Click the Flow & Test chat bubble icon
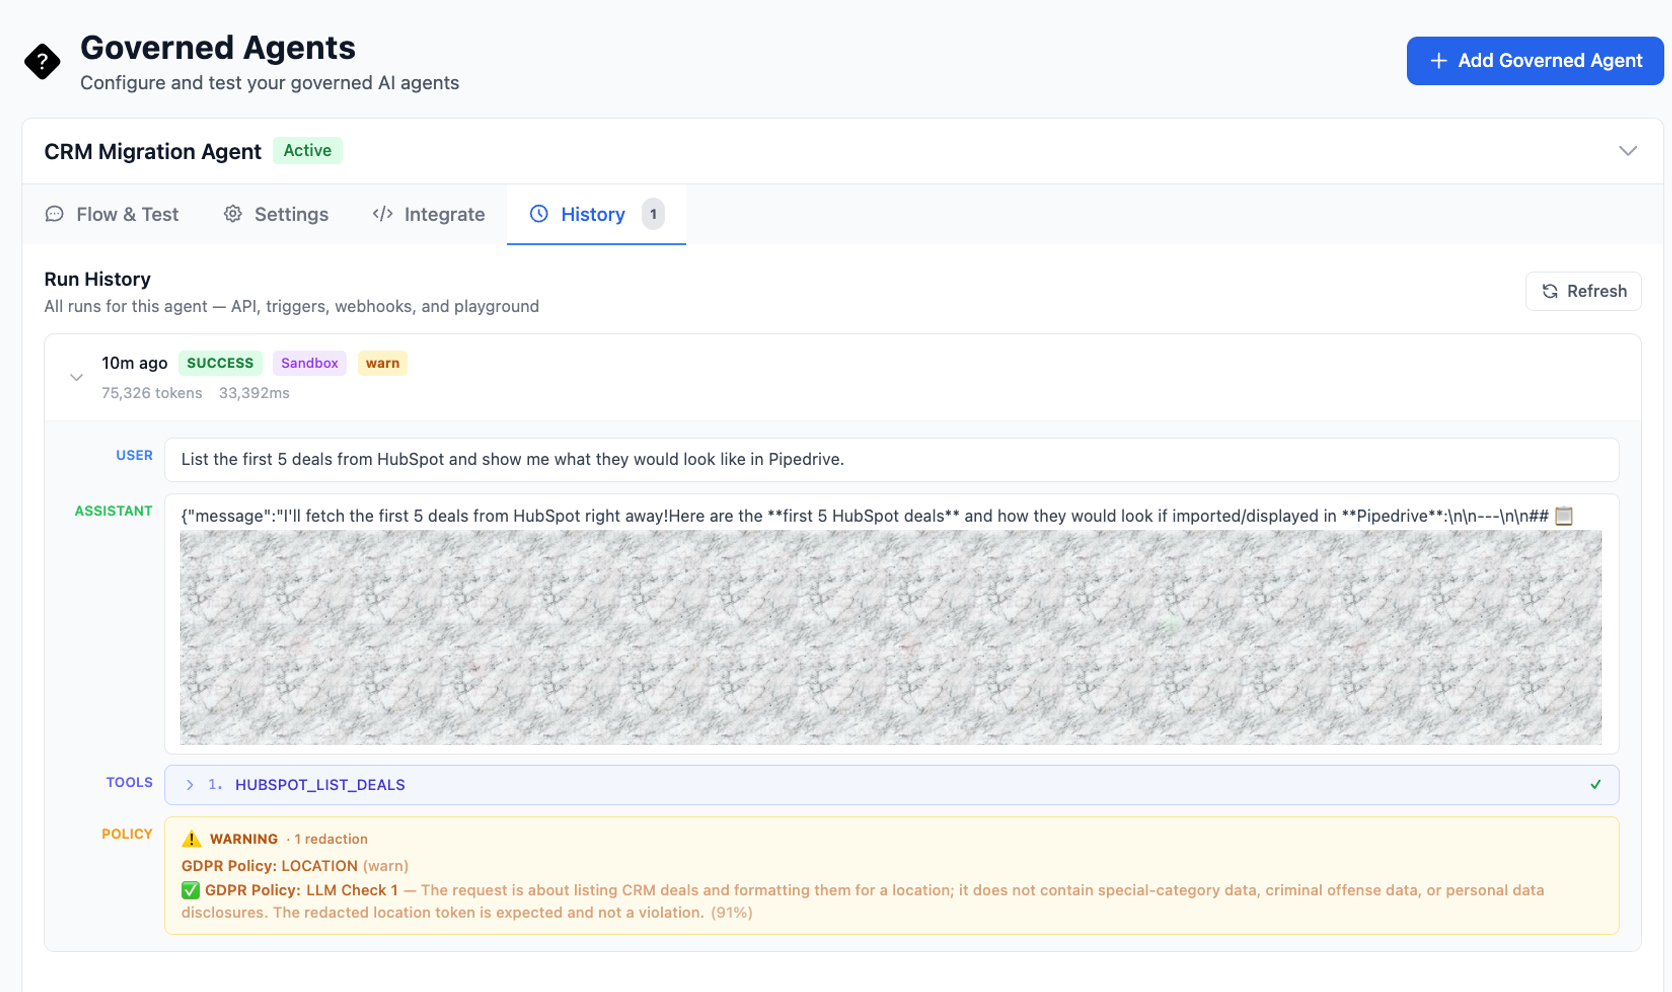Viewport: 1672px width, 992px height. pyautogui.click(x=55, y=214)
